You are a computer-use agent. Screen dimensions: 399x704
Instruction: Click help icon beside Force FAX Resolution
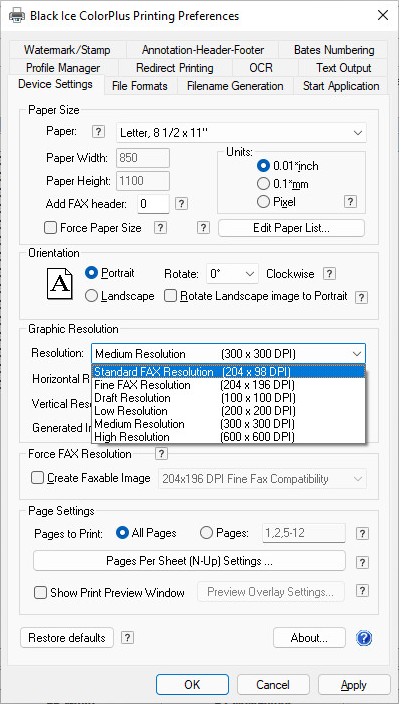point(161,454)
